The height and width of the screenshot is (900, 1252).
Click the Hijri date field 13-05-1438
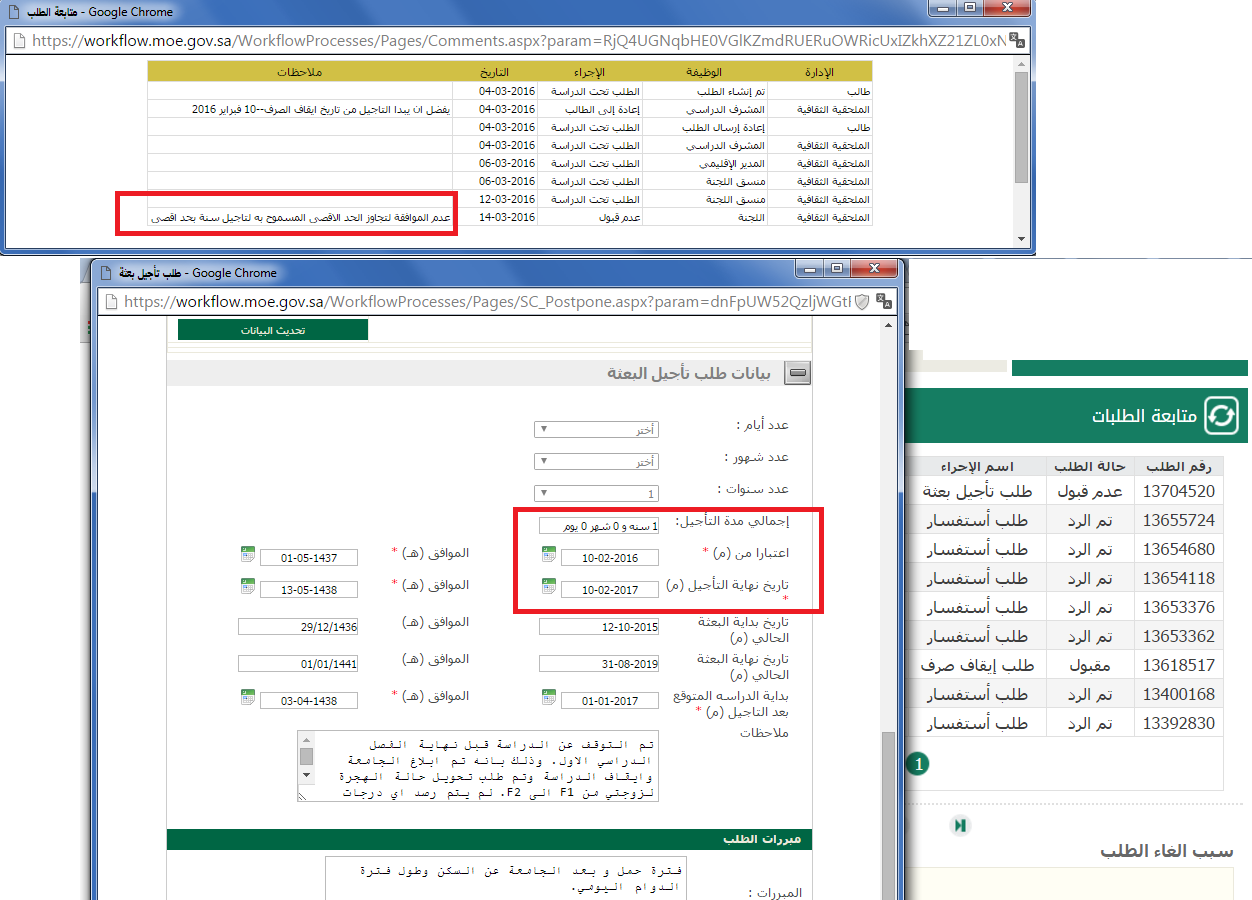309,590
